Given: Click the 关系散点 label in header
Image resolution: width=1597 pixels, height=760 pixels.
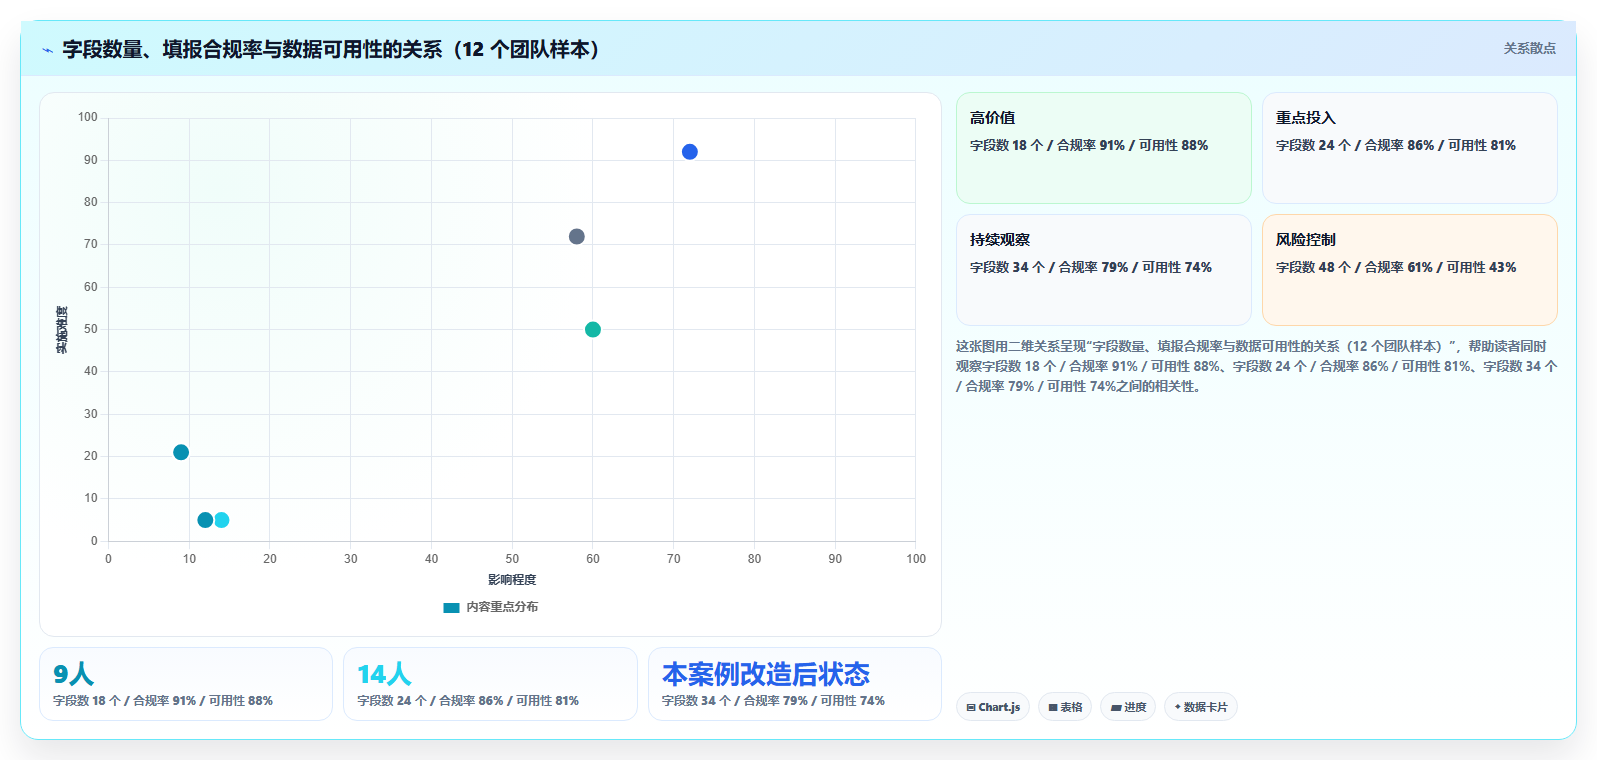Looking at the screenshot, I should 1529,48.
